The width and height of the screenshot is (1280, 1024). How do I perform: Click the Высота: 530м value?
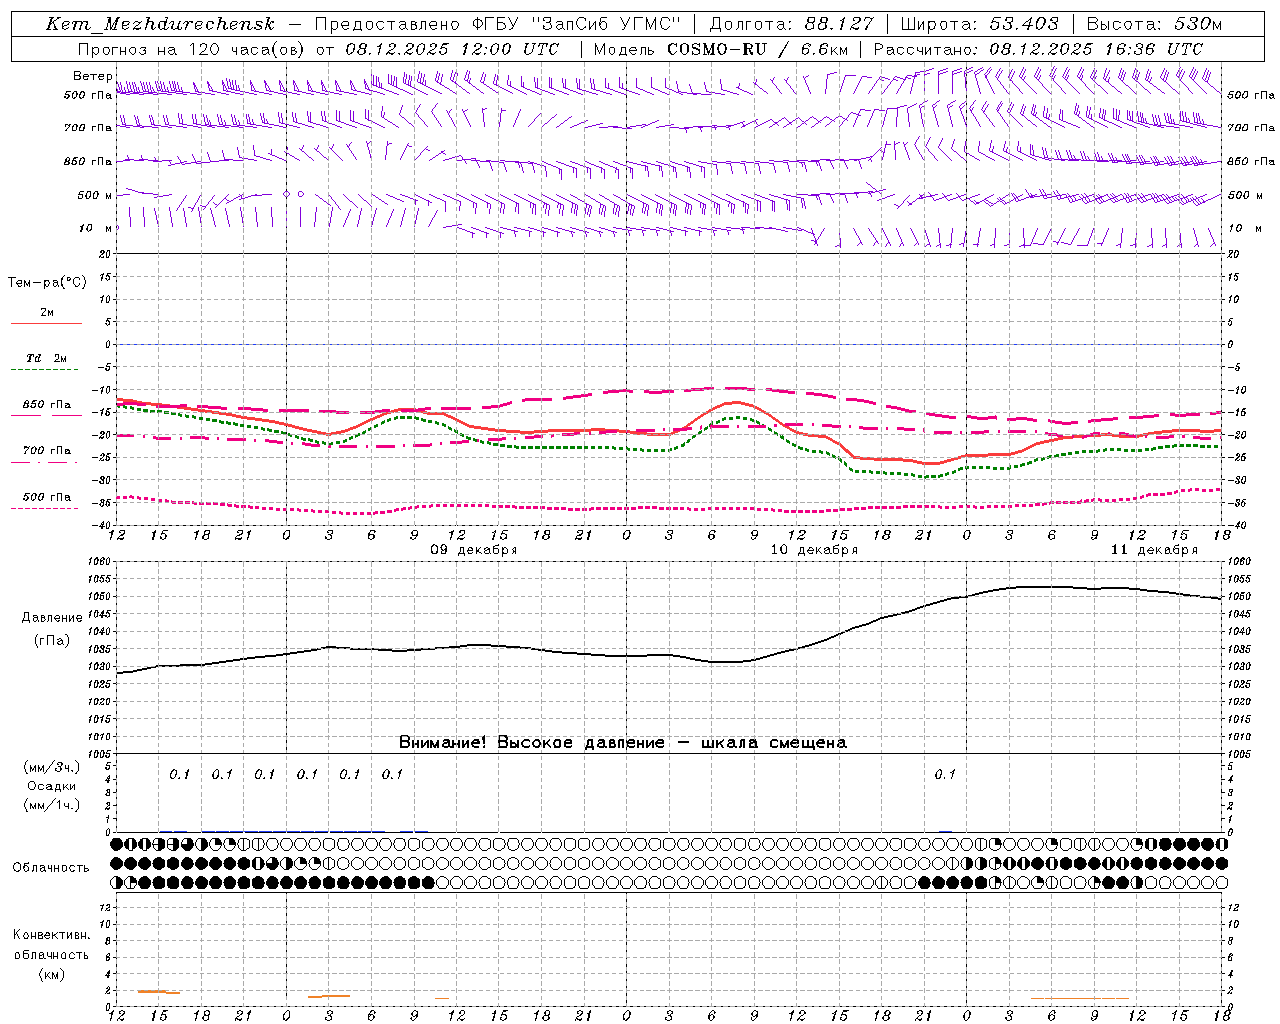1154,24
